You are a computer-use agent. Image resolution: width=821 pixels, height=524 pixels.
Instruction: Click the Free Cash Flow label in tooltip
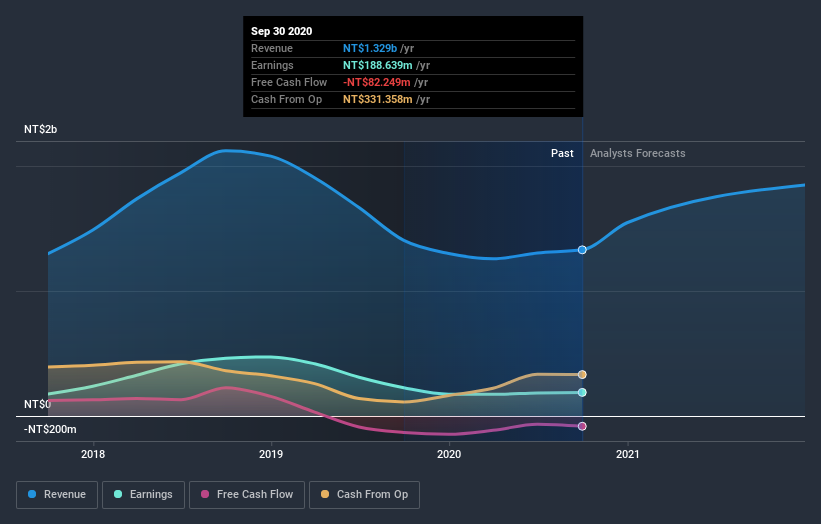coord(289,82)
